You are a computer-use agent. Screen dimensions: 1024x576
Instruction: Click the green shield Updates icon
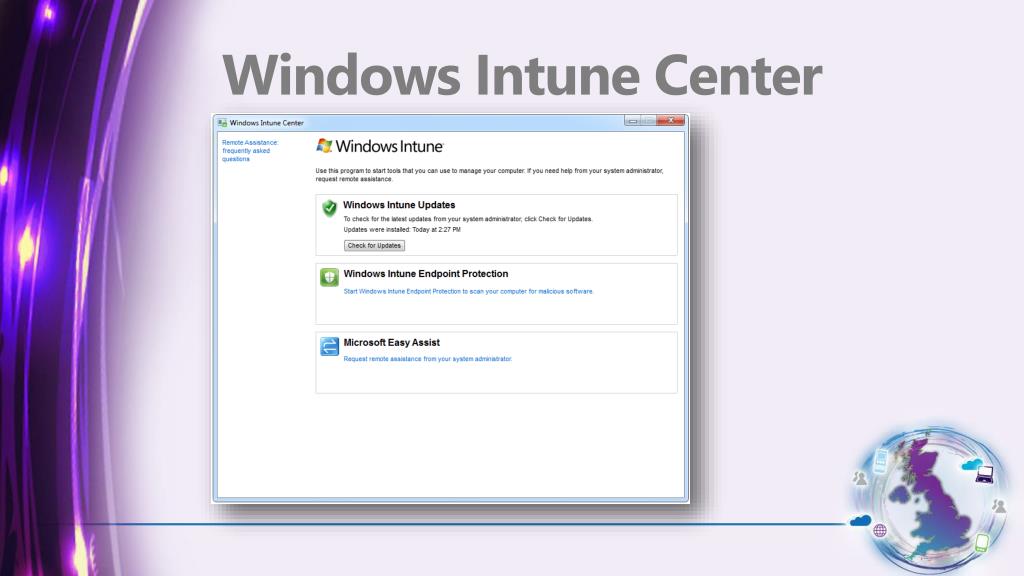point(329,208)
